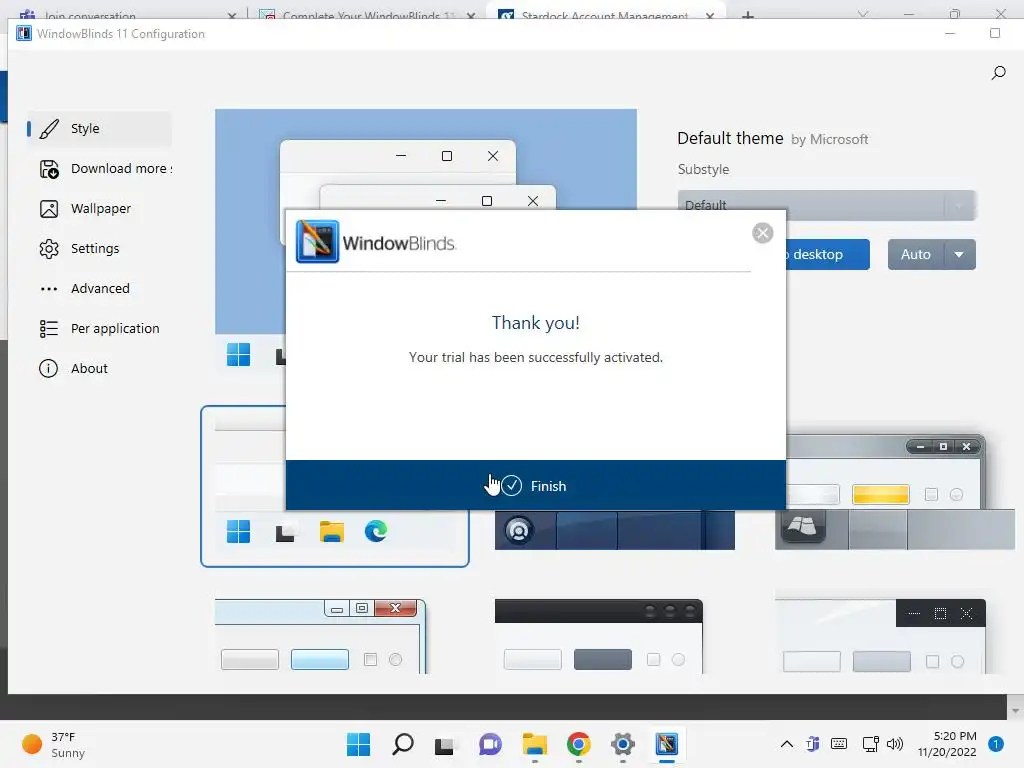Image resolution: width=1024 pixels, height=768 pixels.
Task: Close the WindowBlinds trial dialog with X
Action: (x=762, y=233)
